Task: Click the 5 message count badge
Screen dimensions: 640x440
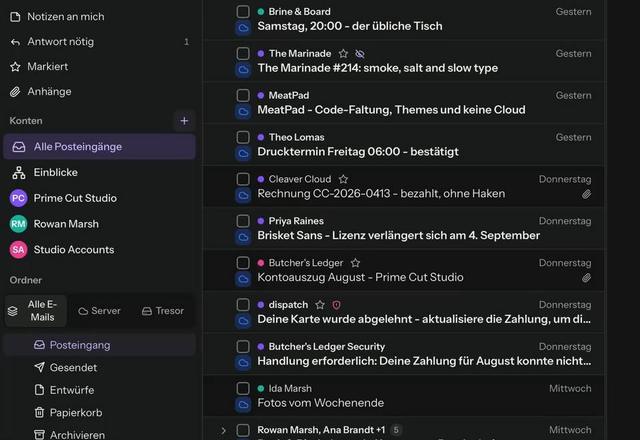Action: (396, 430)
